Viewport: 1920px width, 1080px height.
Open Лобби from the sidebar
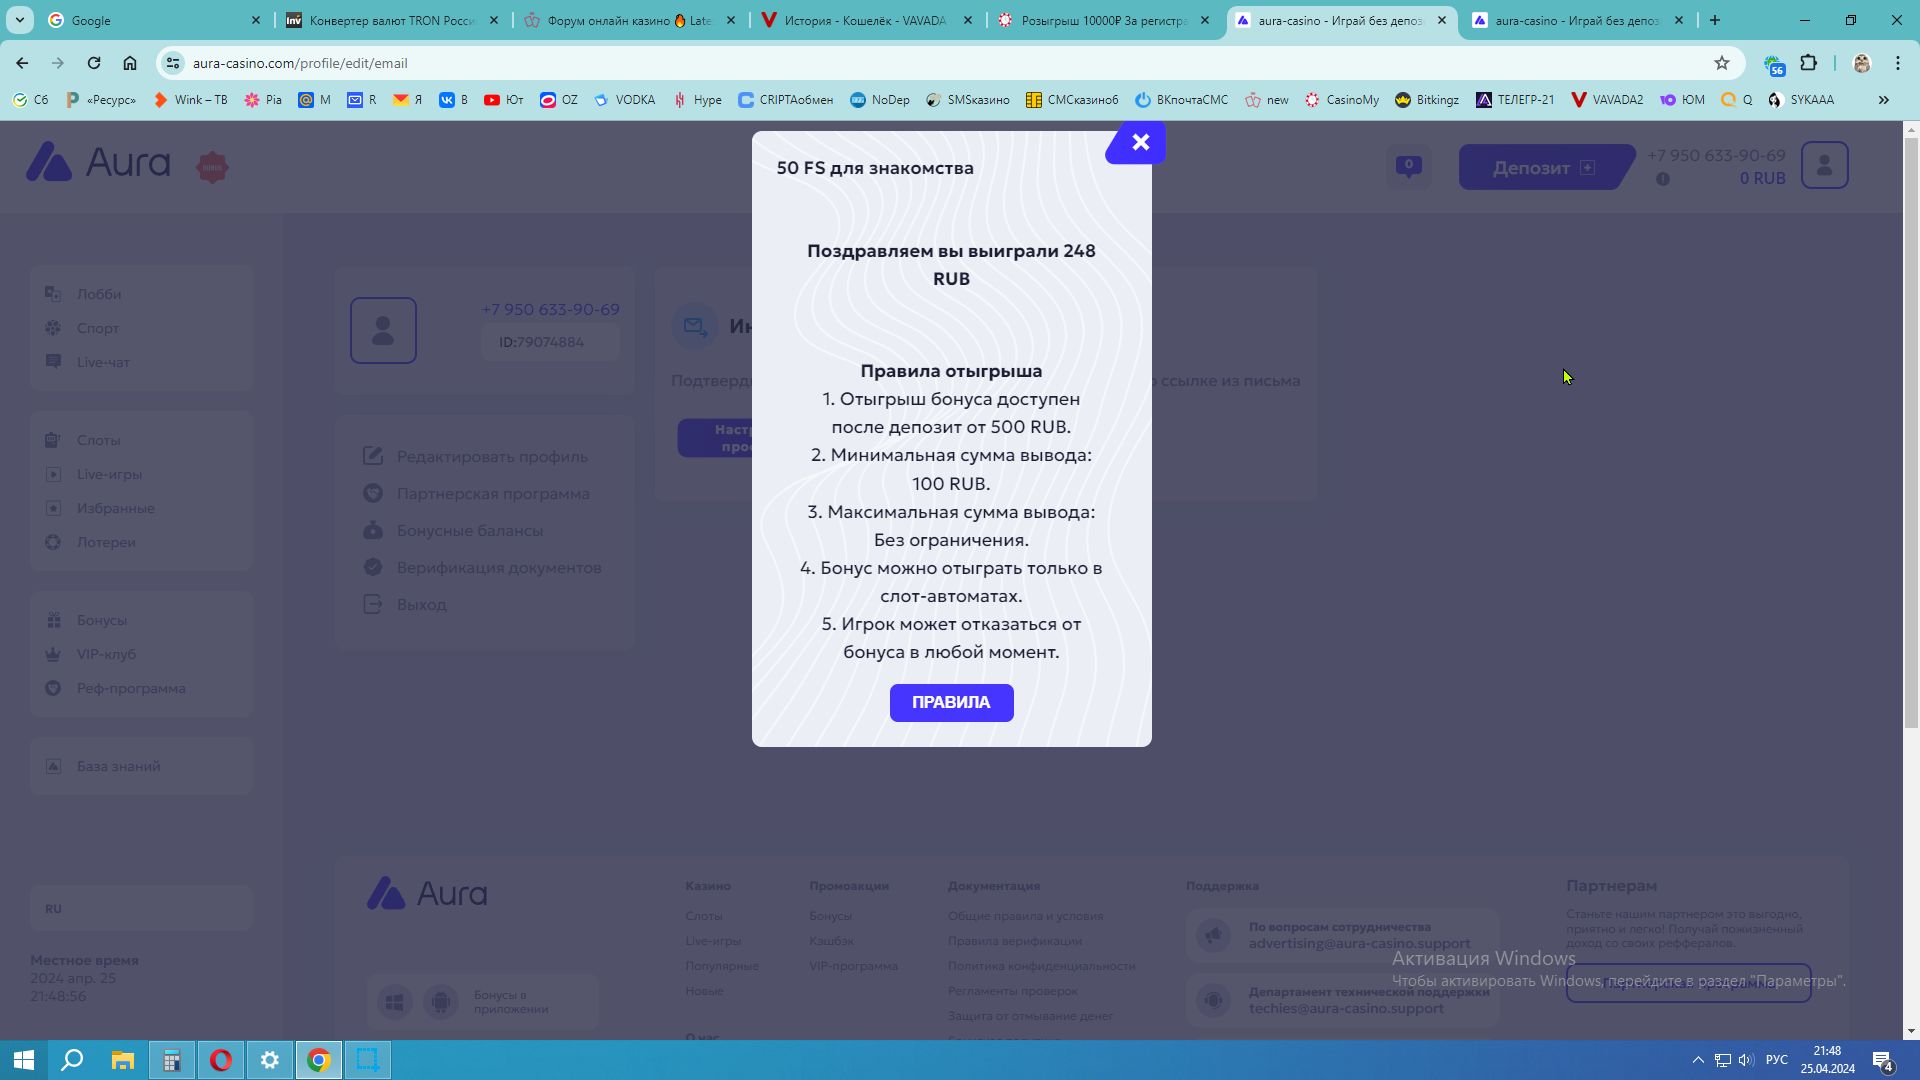98,294
